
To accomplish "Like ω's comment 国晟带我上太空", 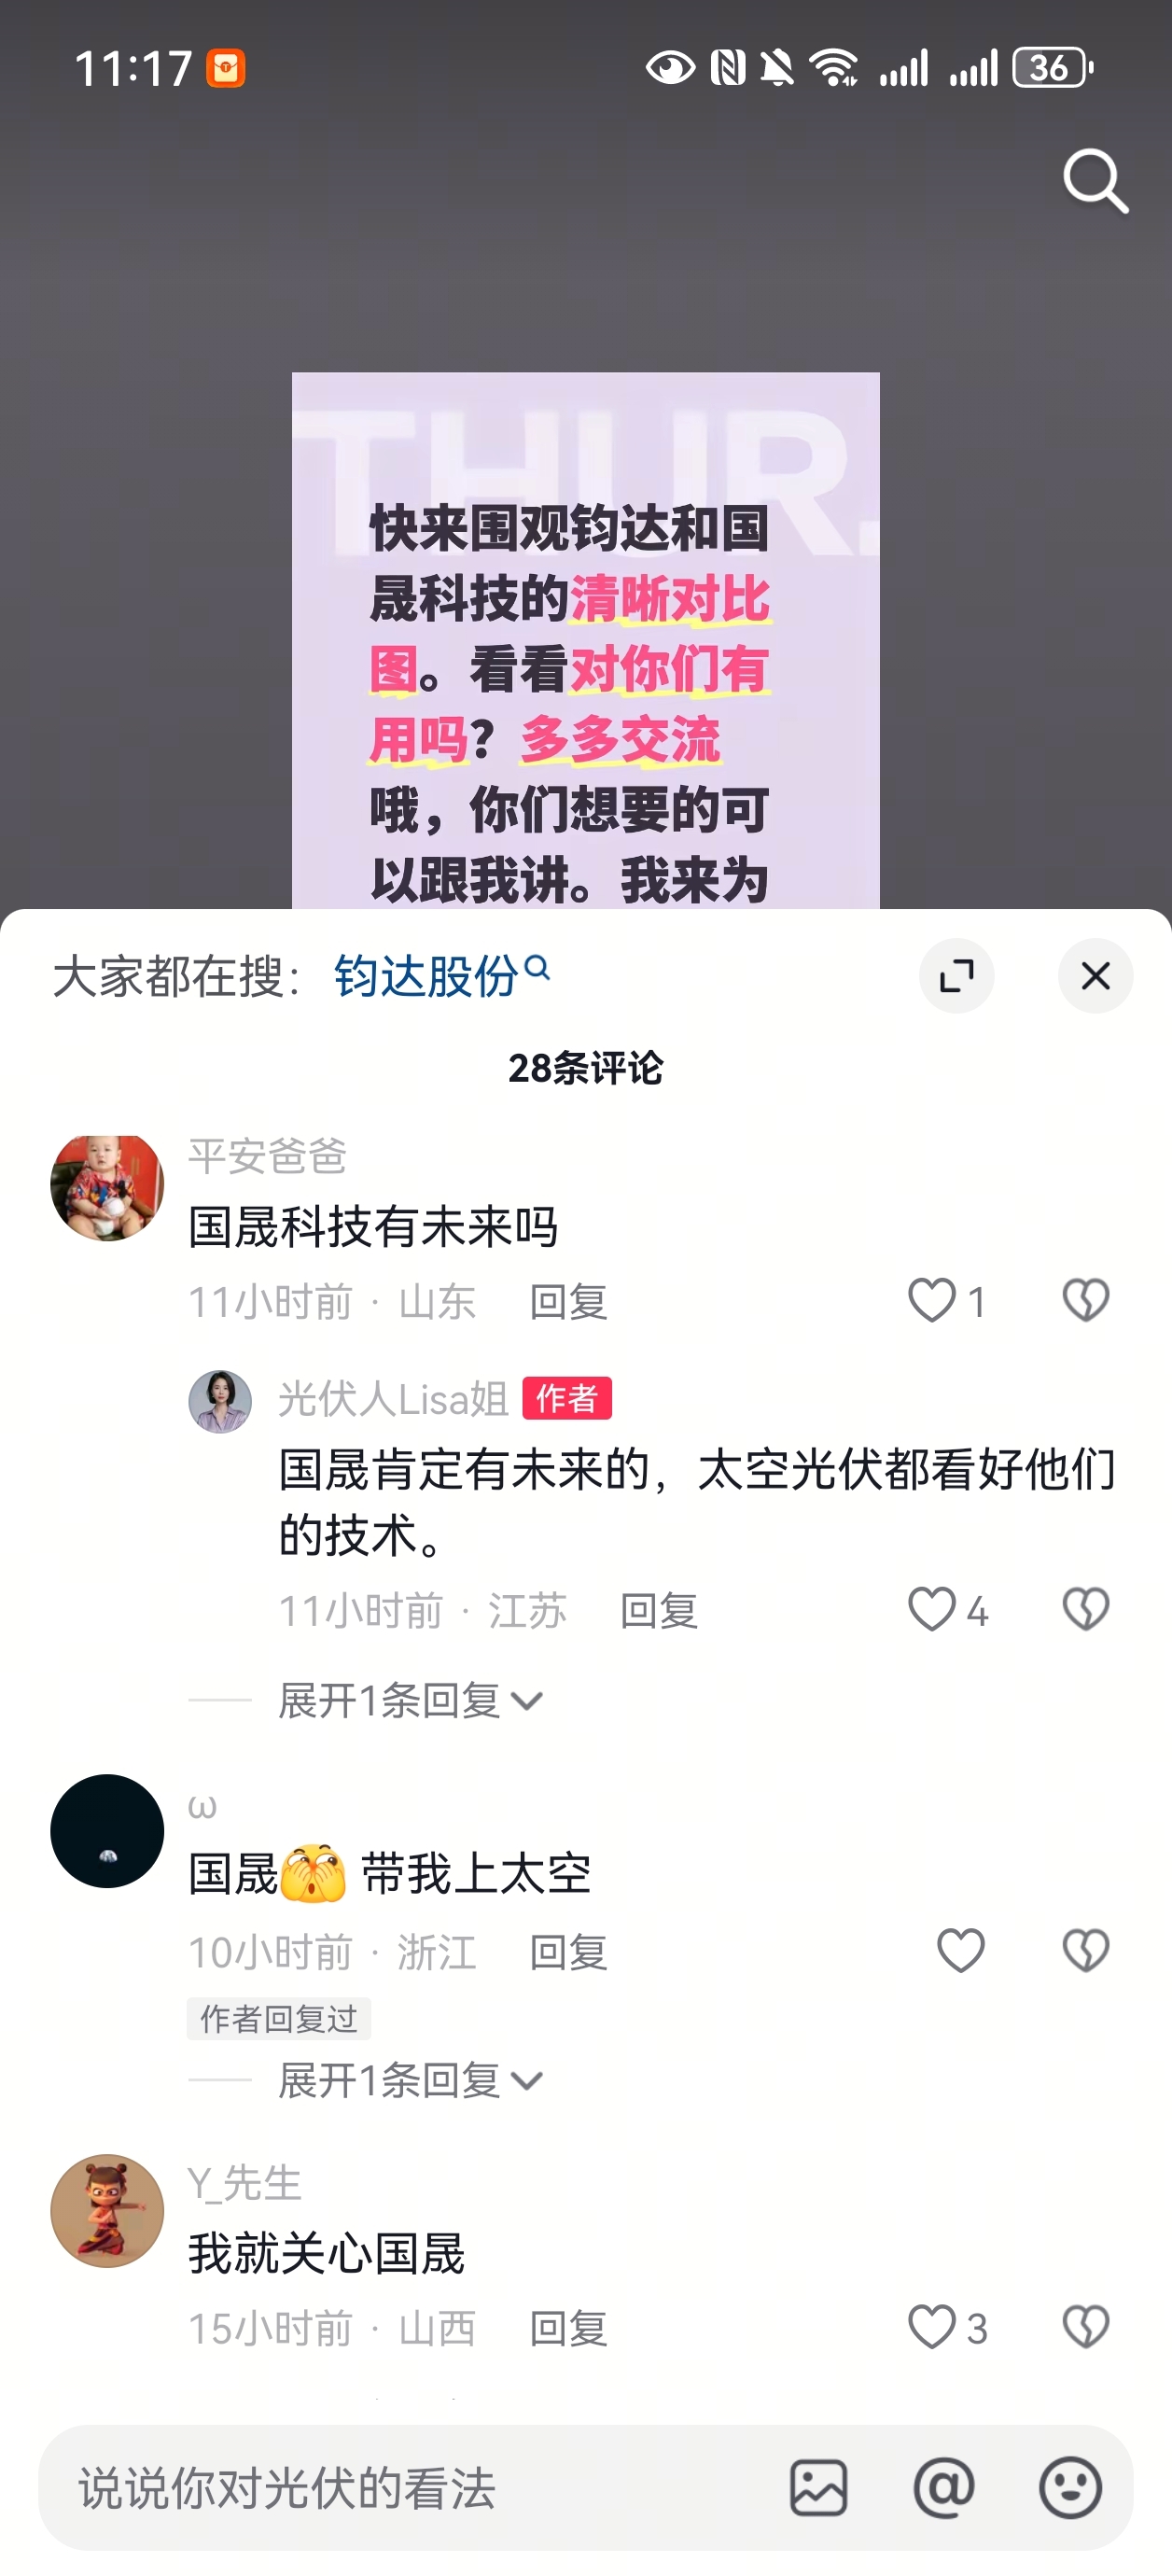I will 961,1951.
